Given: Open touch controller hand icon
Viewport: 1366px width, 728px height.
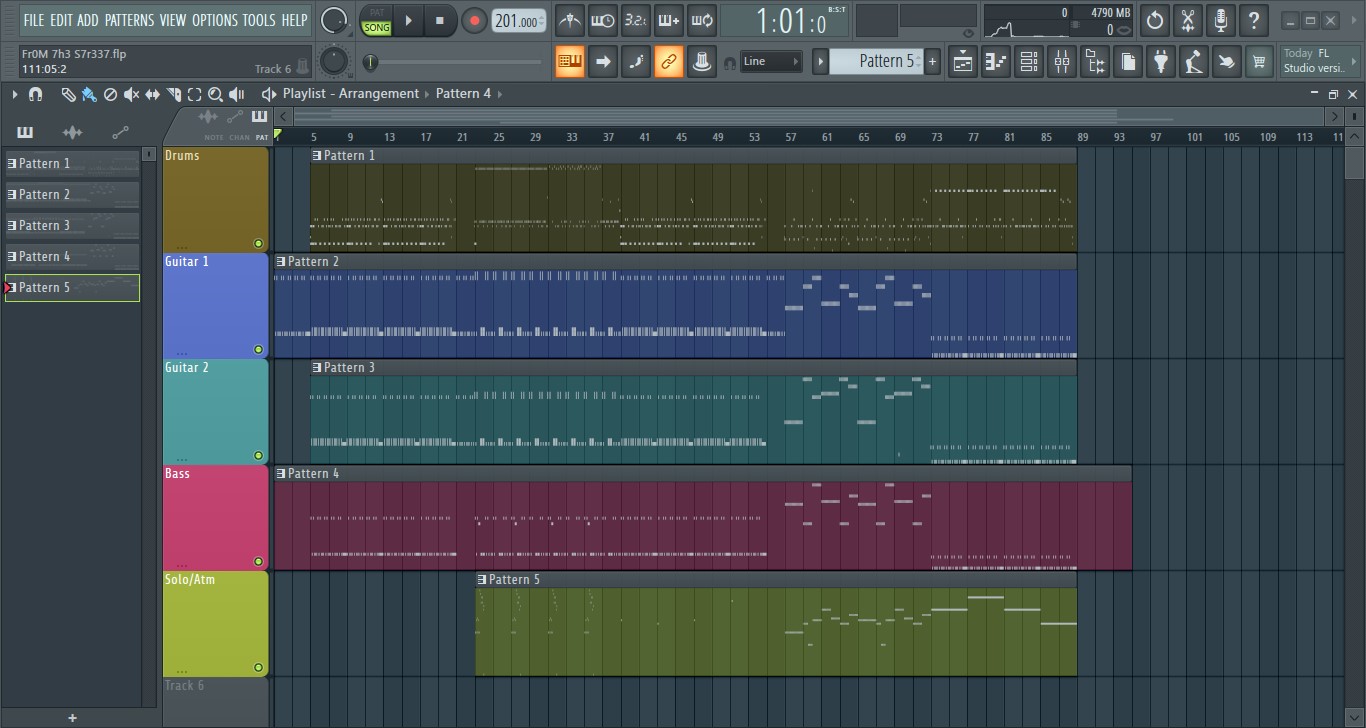Looking at the screenshot, I should click(x=1227, y=61).
